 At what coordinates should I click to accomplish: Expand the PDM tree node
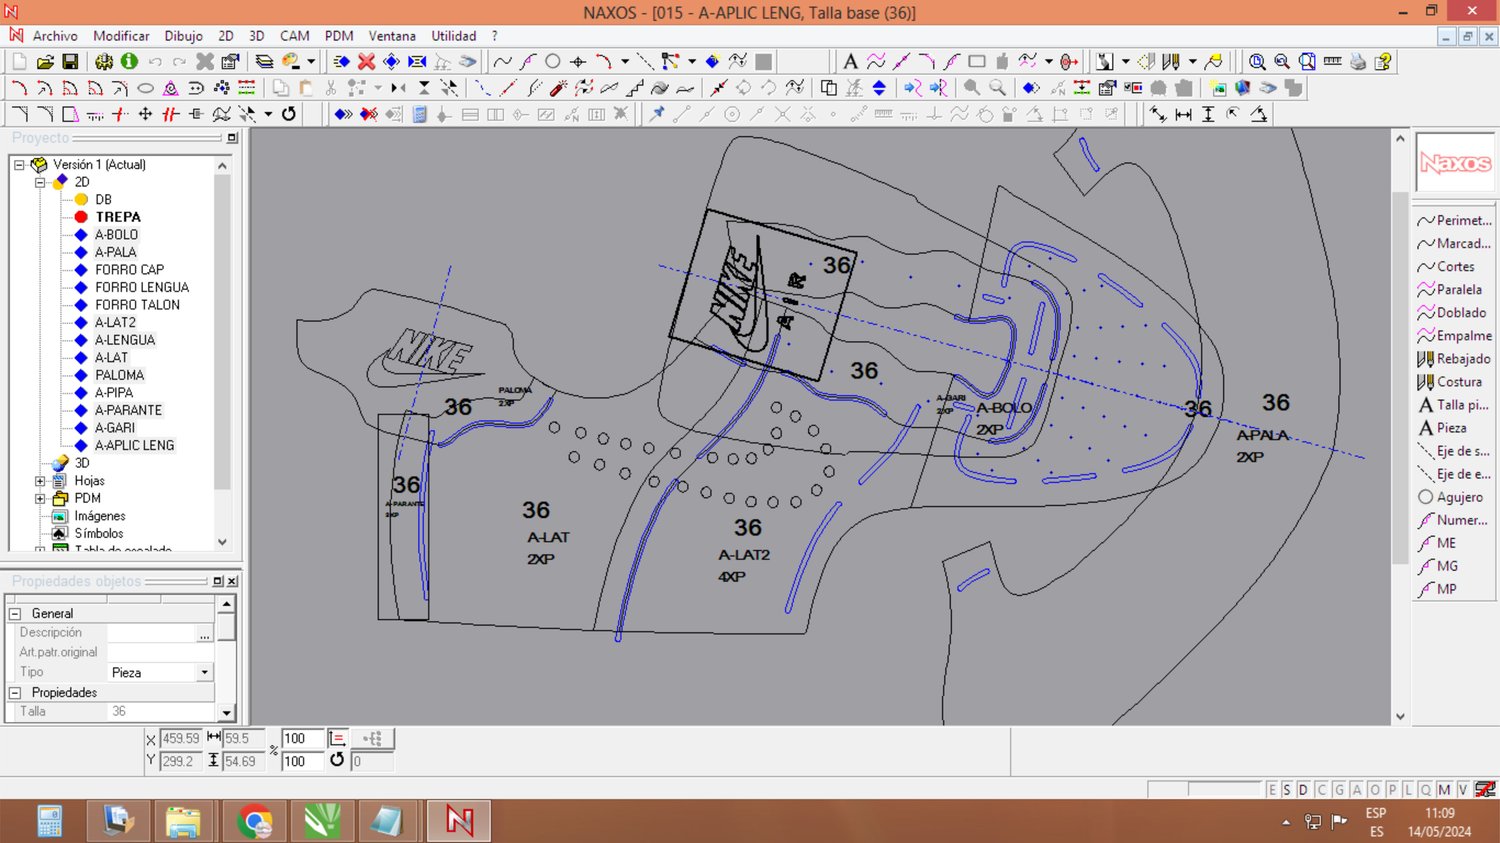click(x=40, y=498)
